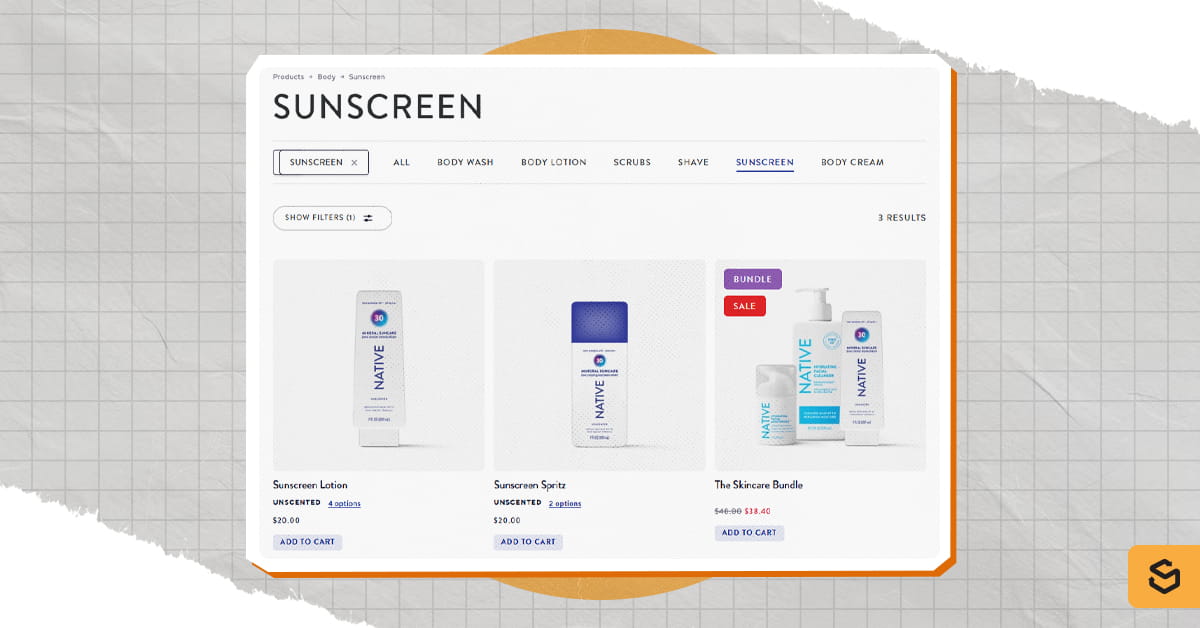
Task: Click the SUNSCREEN filter chip label
Action: [316, 162]
